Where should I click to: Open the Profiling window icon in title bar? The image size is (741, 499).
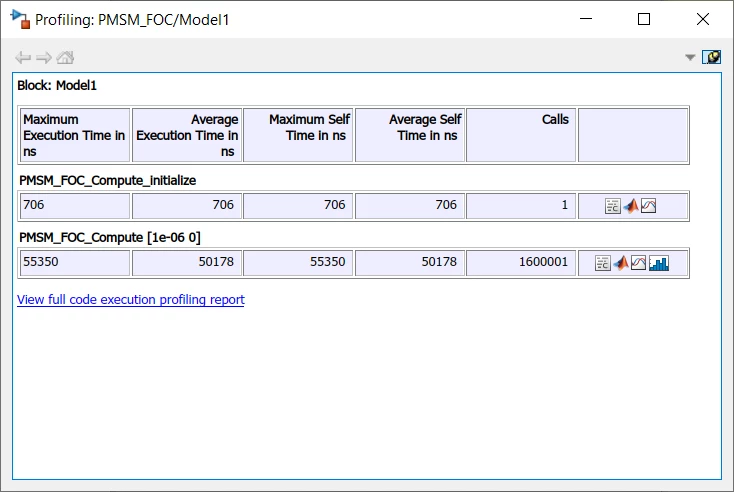click(x=20, y=19)
